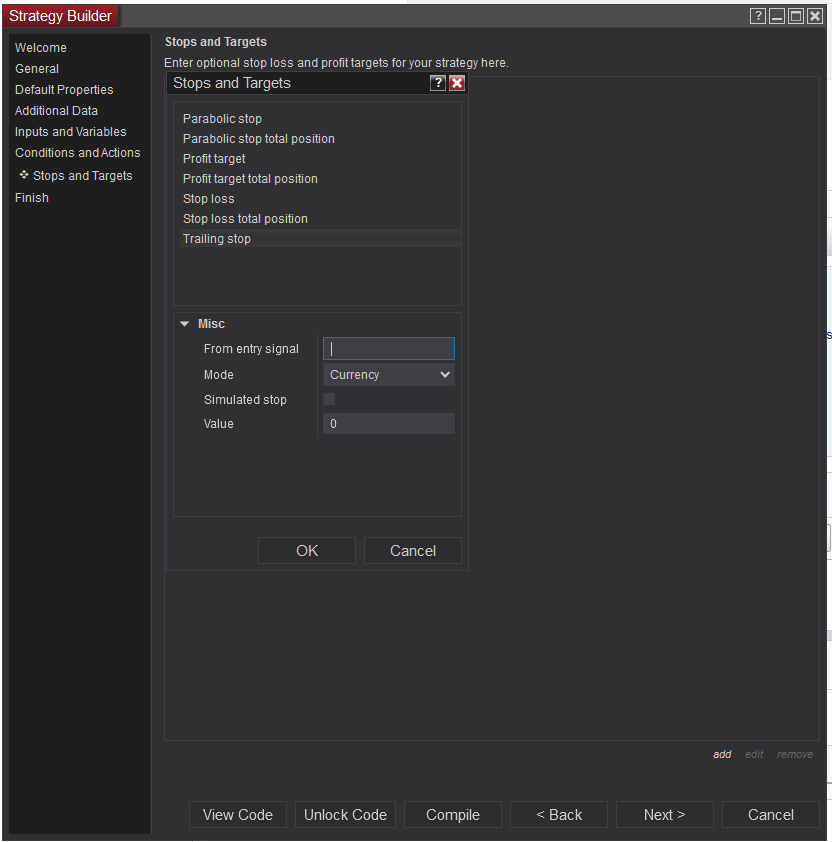The height and width of the screenshot is (842, 832).
Task: Click the remove link
Action: coord(795,754)
